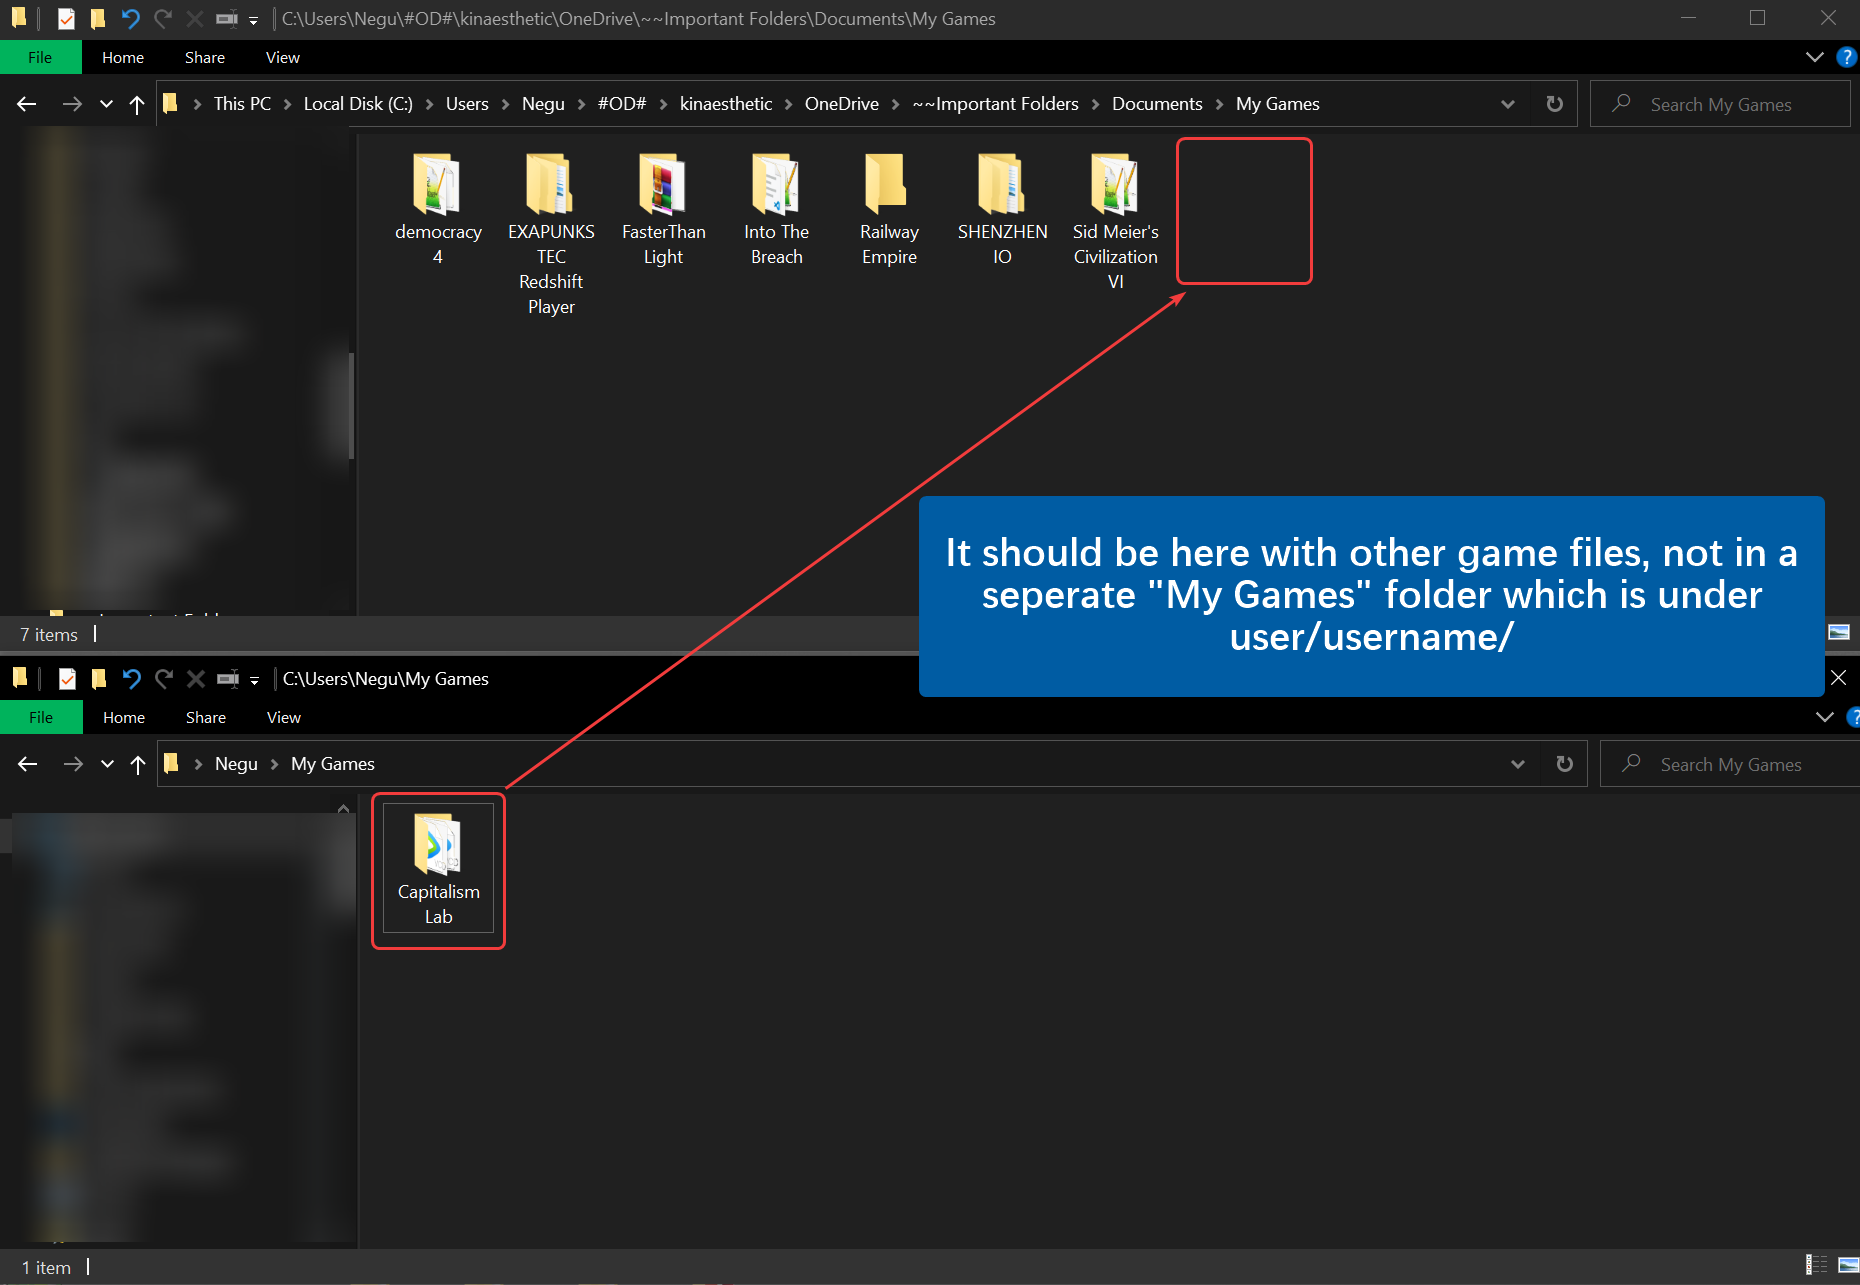Open recent locations dropdown in bottom window
This screenshot has height=1285, width=1860.
[107, 764]
